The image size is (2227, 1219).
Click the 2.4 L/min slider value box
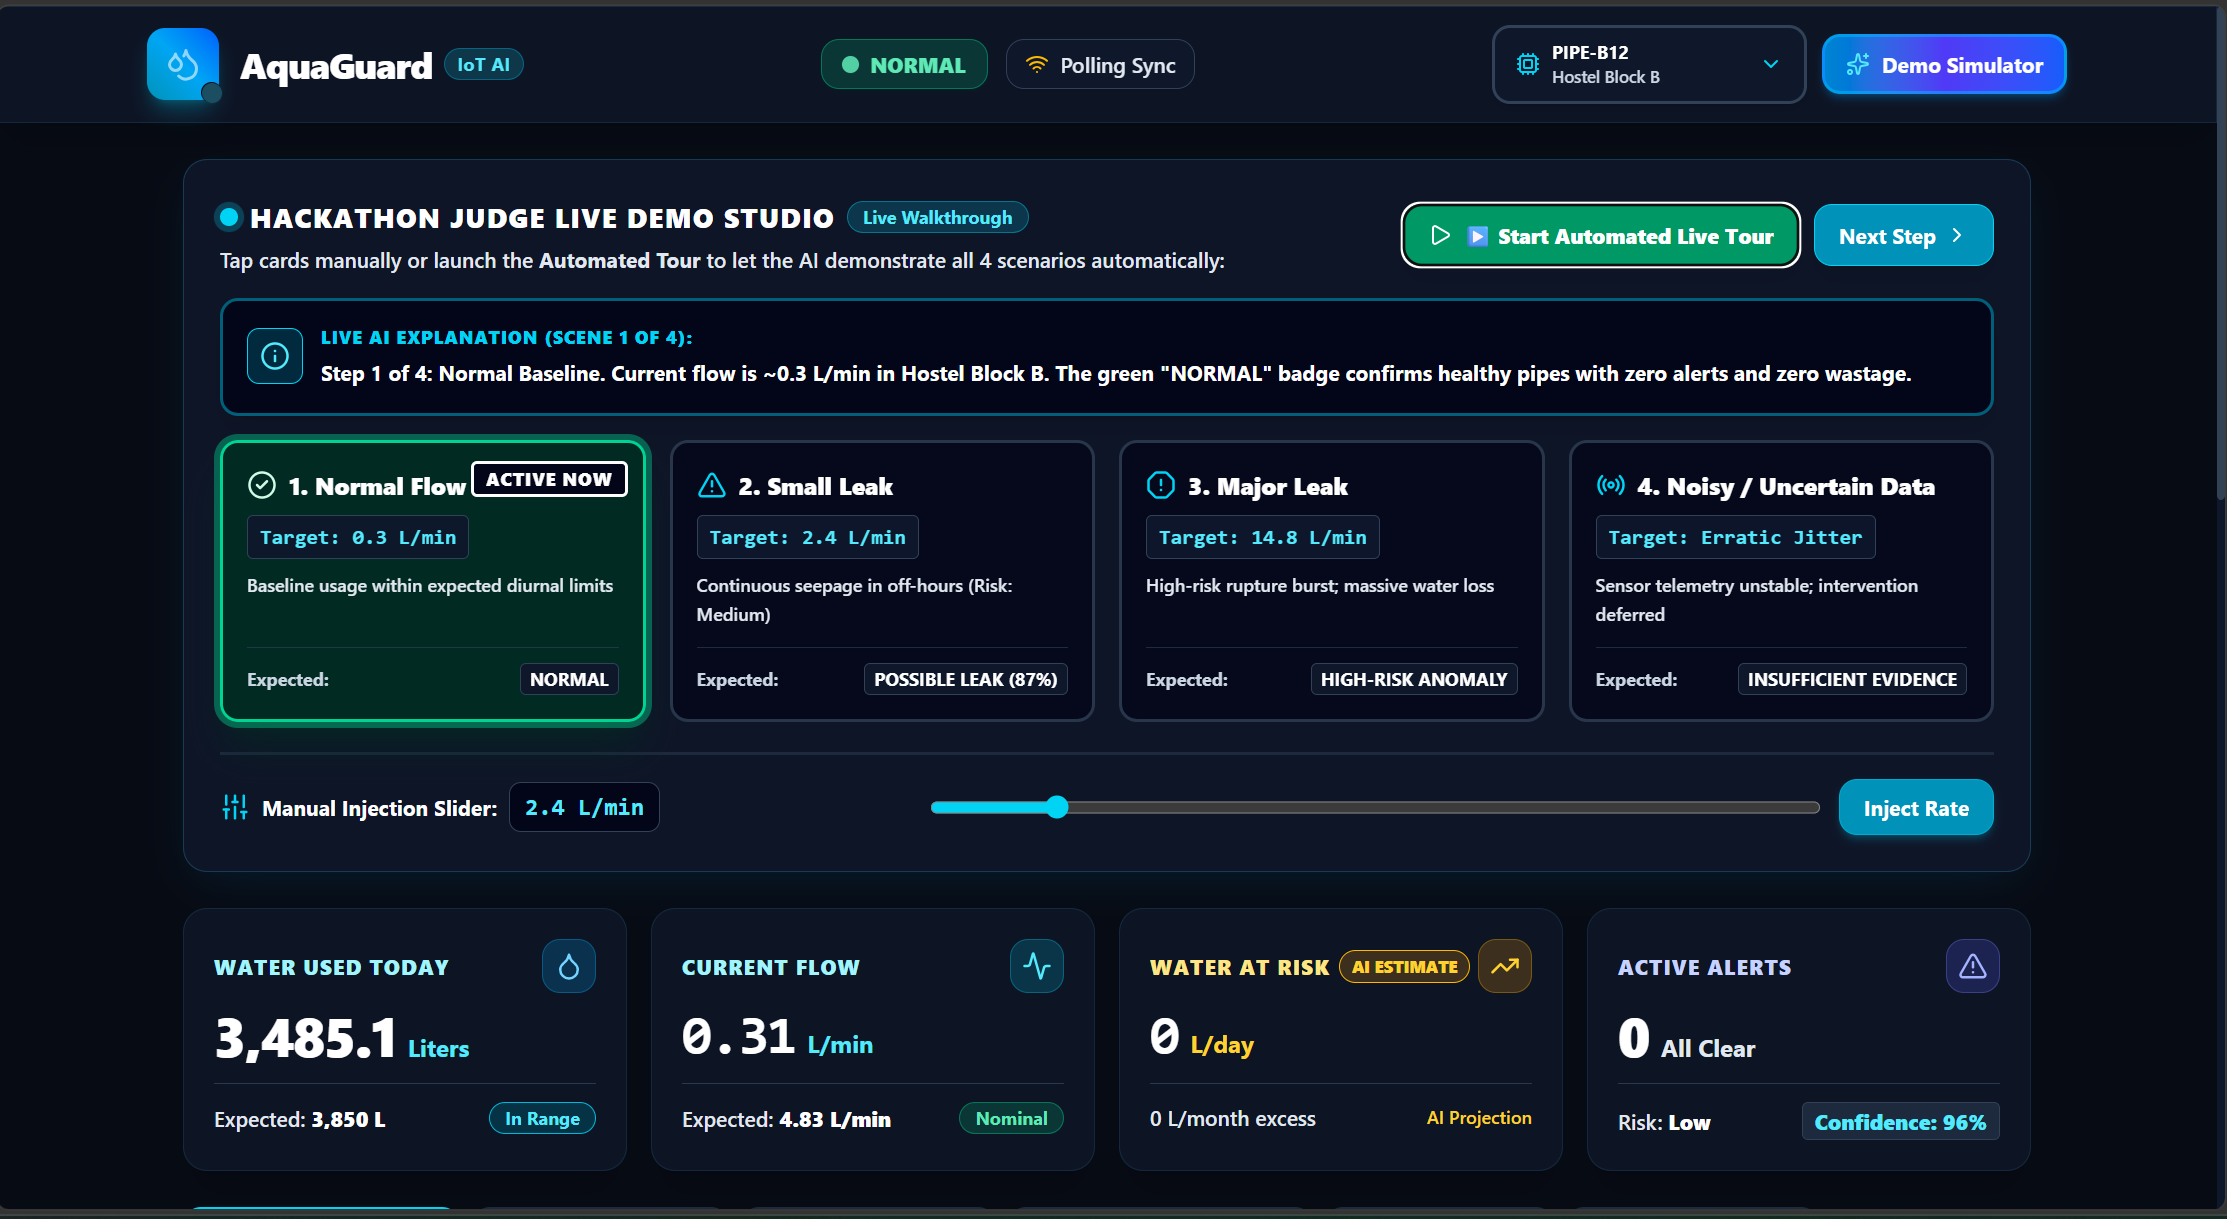pos(584,807)
